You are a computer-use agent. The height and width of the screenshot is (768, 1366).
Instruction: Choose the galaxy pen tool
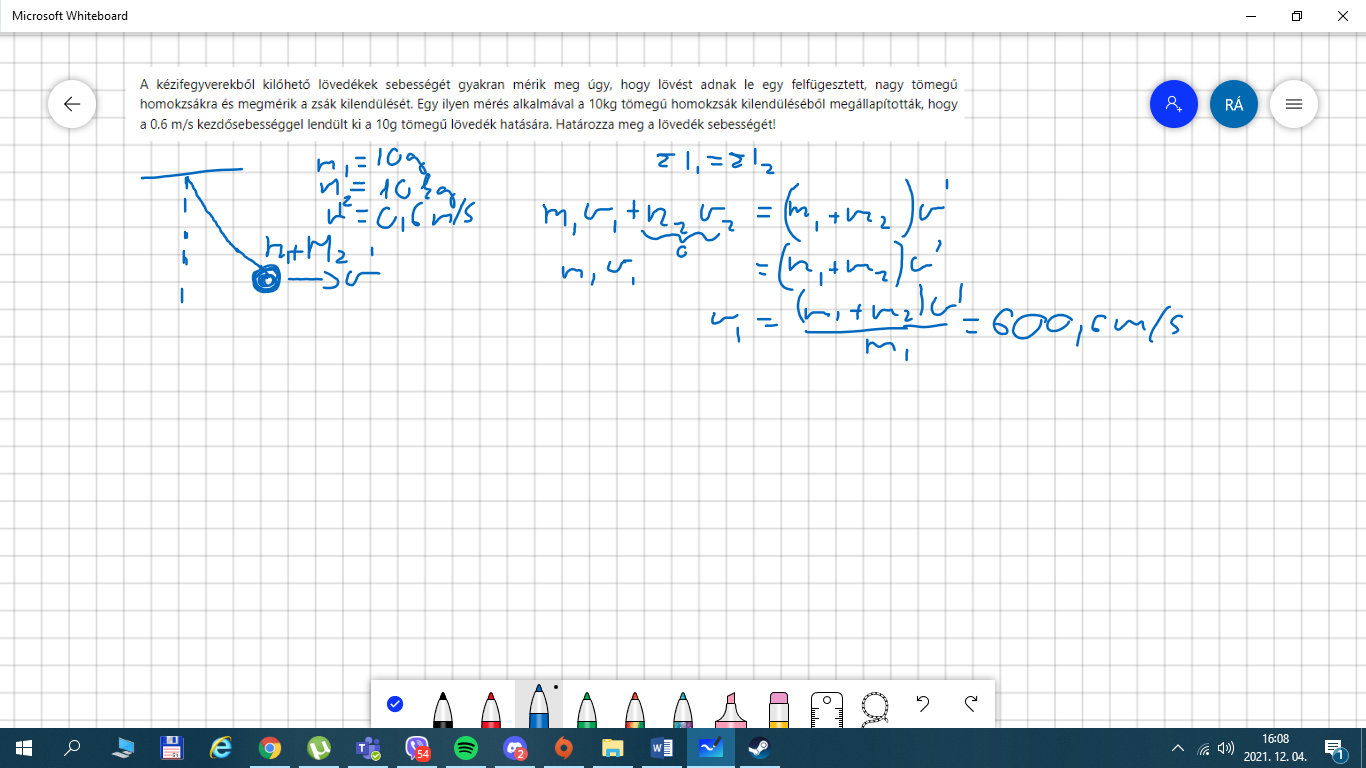click(x=683, y=708)
